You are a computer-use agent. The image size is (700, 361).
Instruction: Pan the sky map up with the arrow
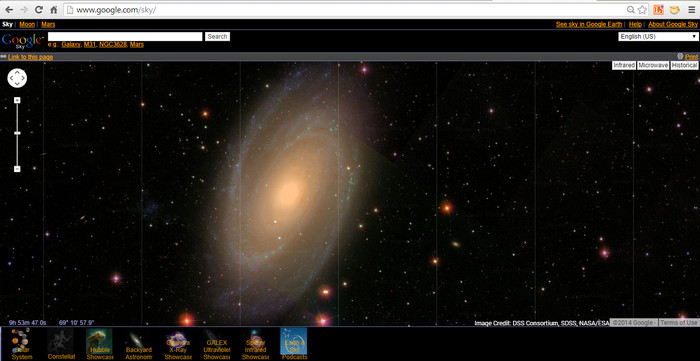(17, 72)
